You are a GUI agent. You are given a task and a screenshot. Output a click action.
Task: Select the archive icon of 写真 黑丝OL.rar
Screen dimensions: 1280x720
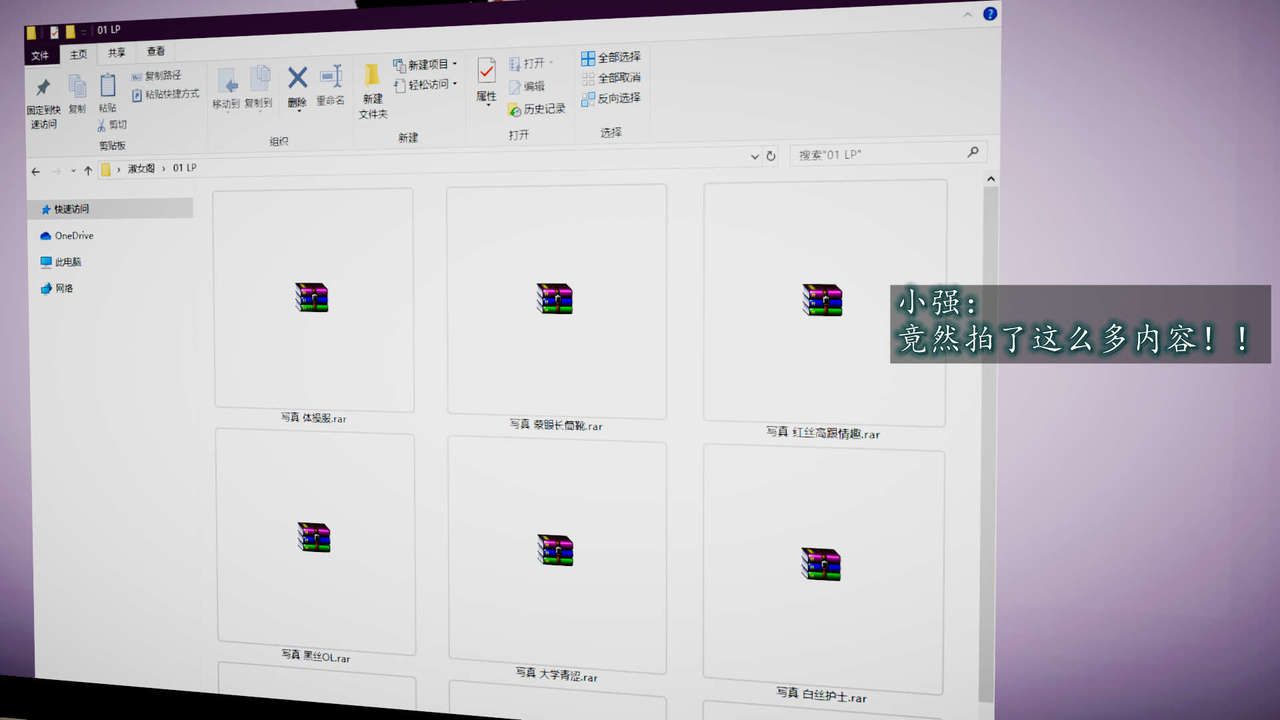pos(314,537)
